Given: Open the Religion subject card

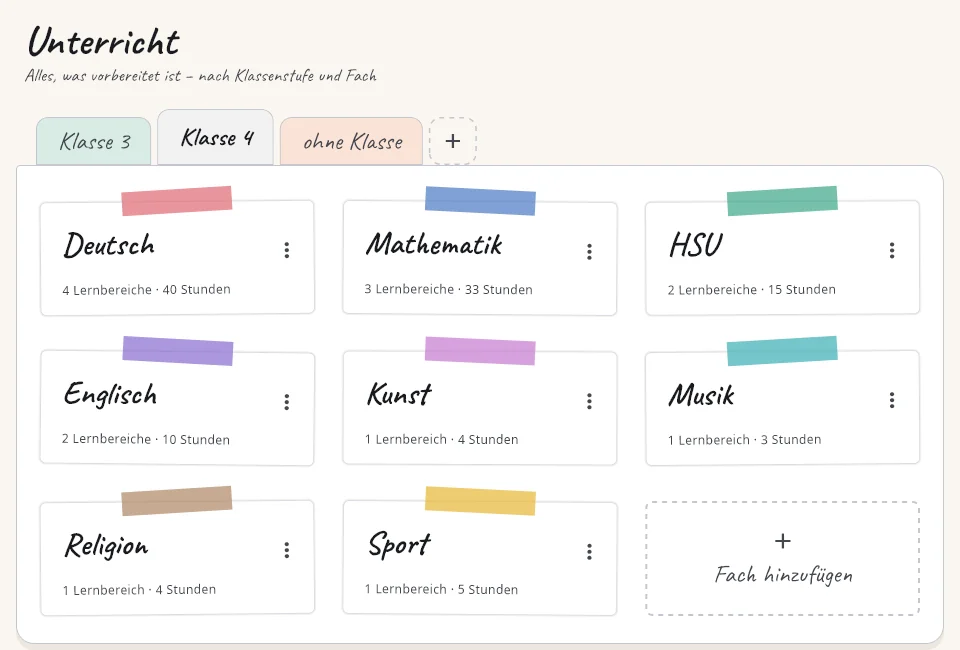Looking at the screenshot, I should [178, 558].
